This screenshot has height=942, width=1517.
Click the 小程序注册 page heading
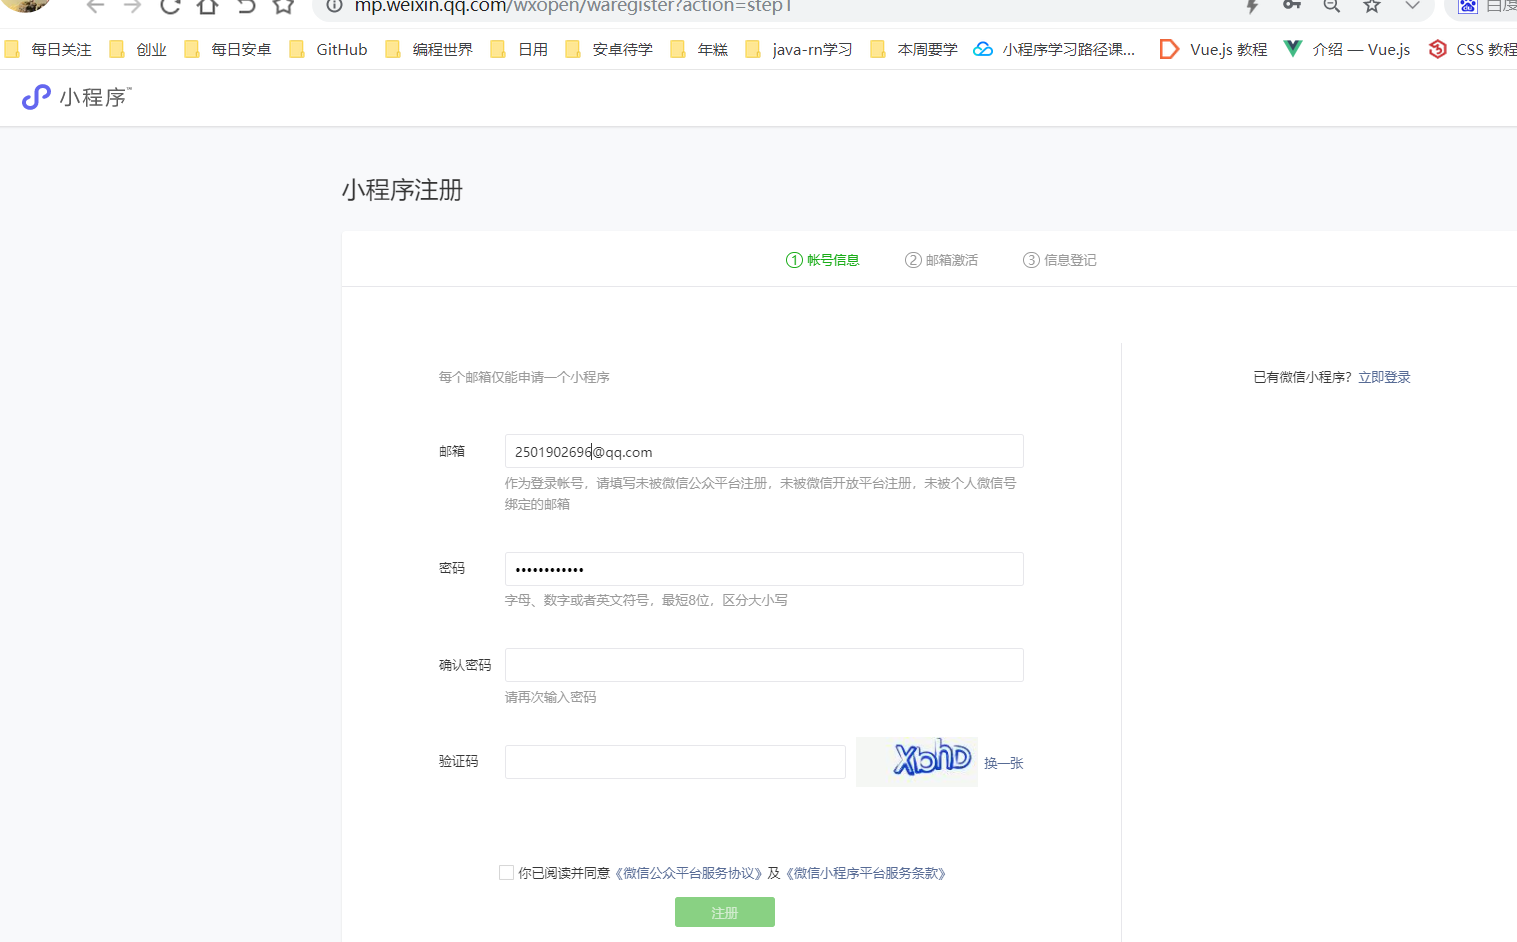pos(402,190)
